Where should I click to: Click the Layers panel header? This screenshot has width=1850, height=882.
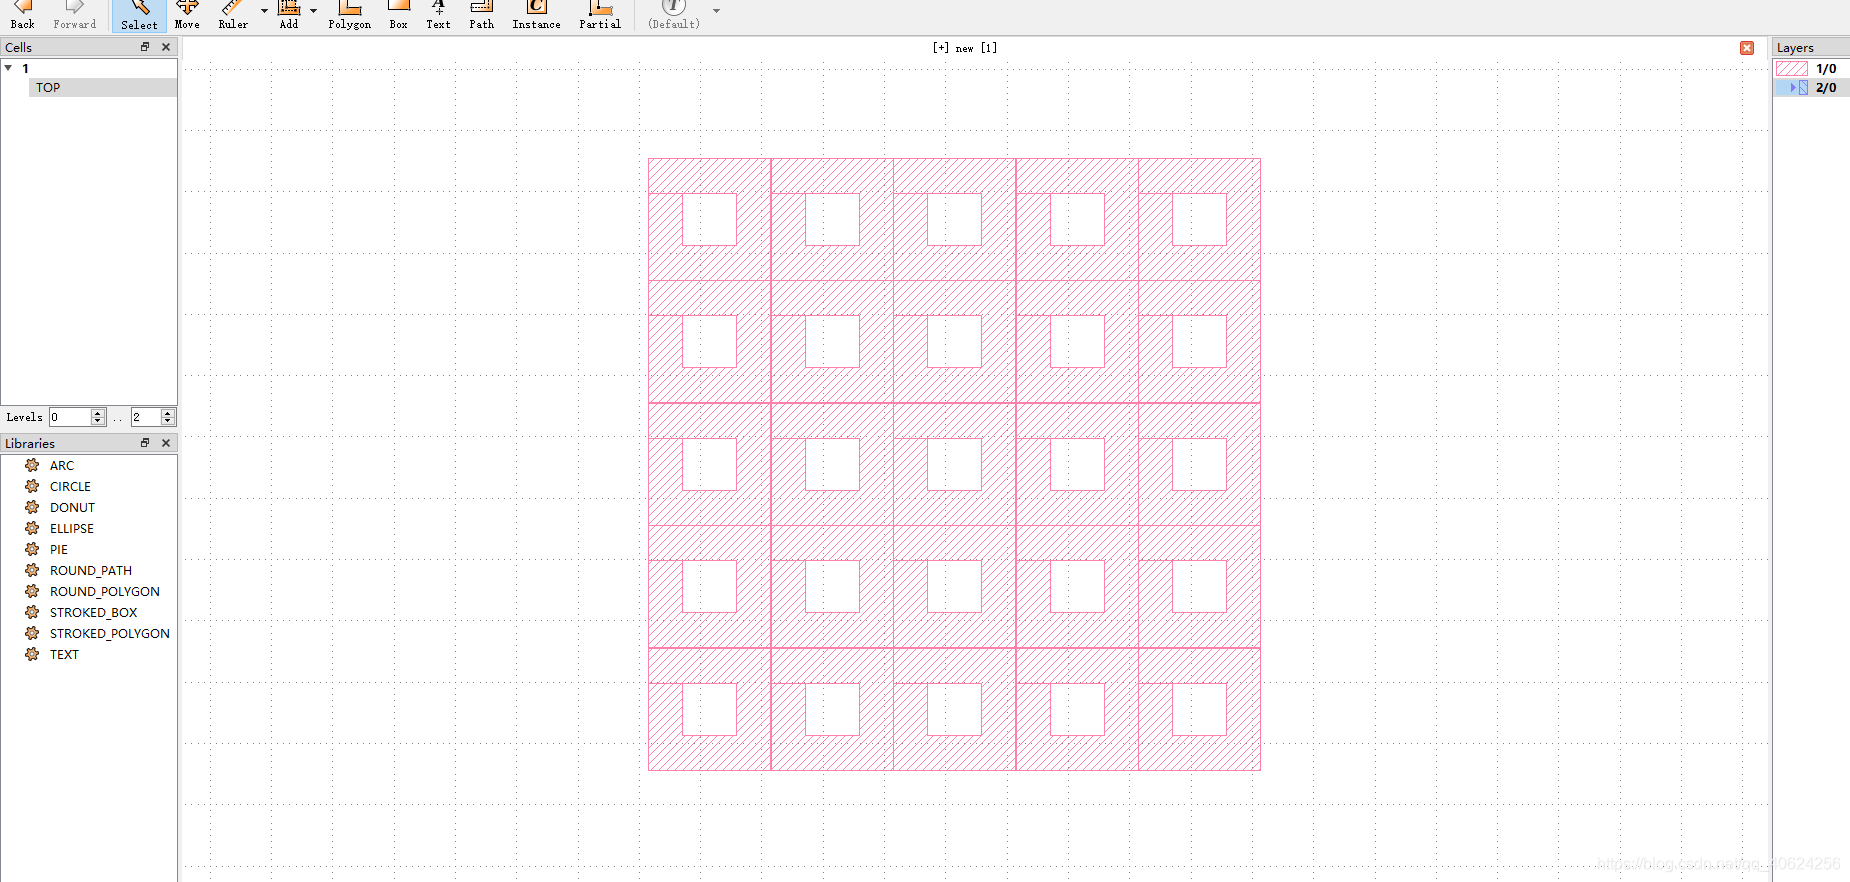coord(1811,47)
